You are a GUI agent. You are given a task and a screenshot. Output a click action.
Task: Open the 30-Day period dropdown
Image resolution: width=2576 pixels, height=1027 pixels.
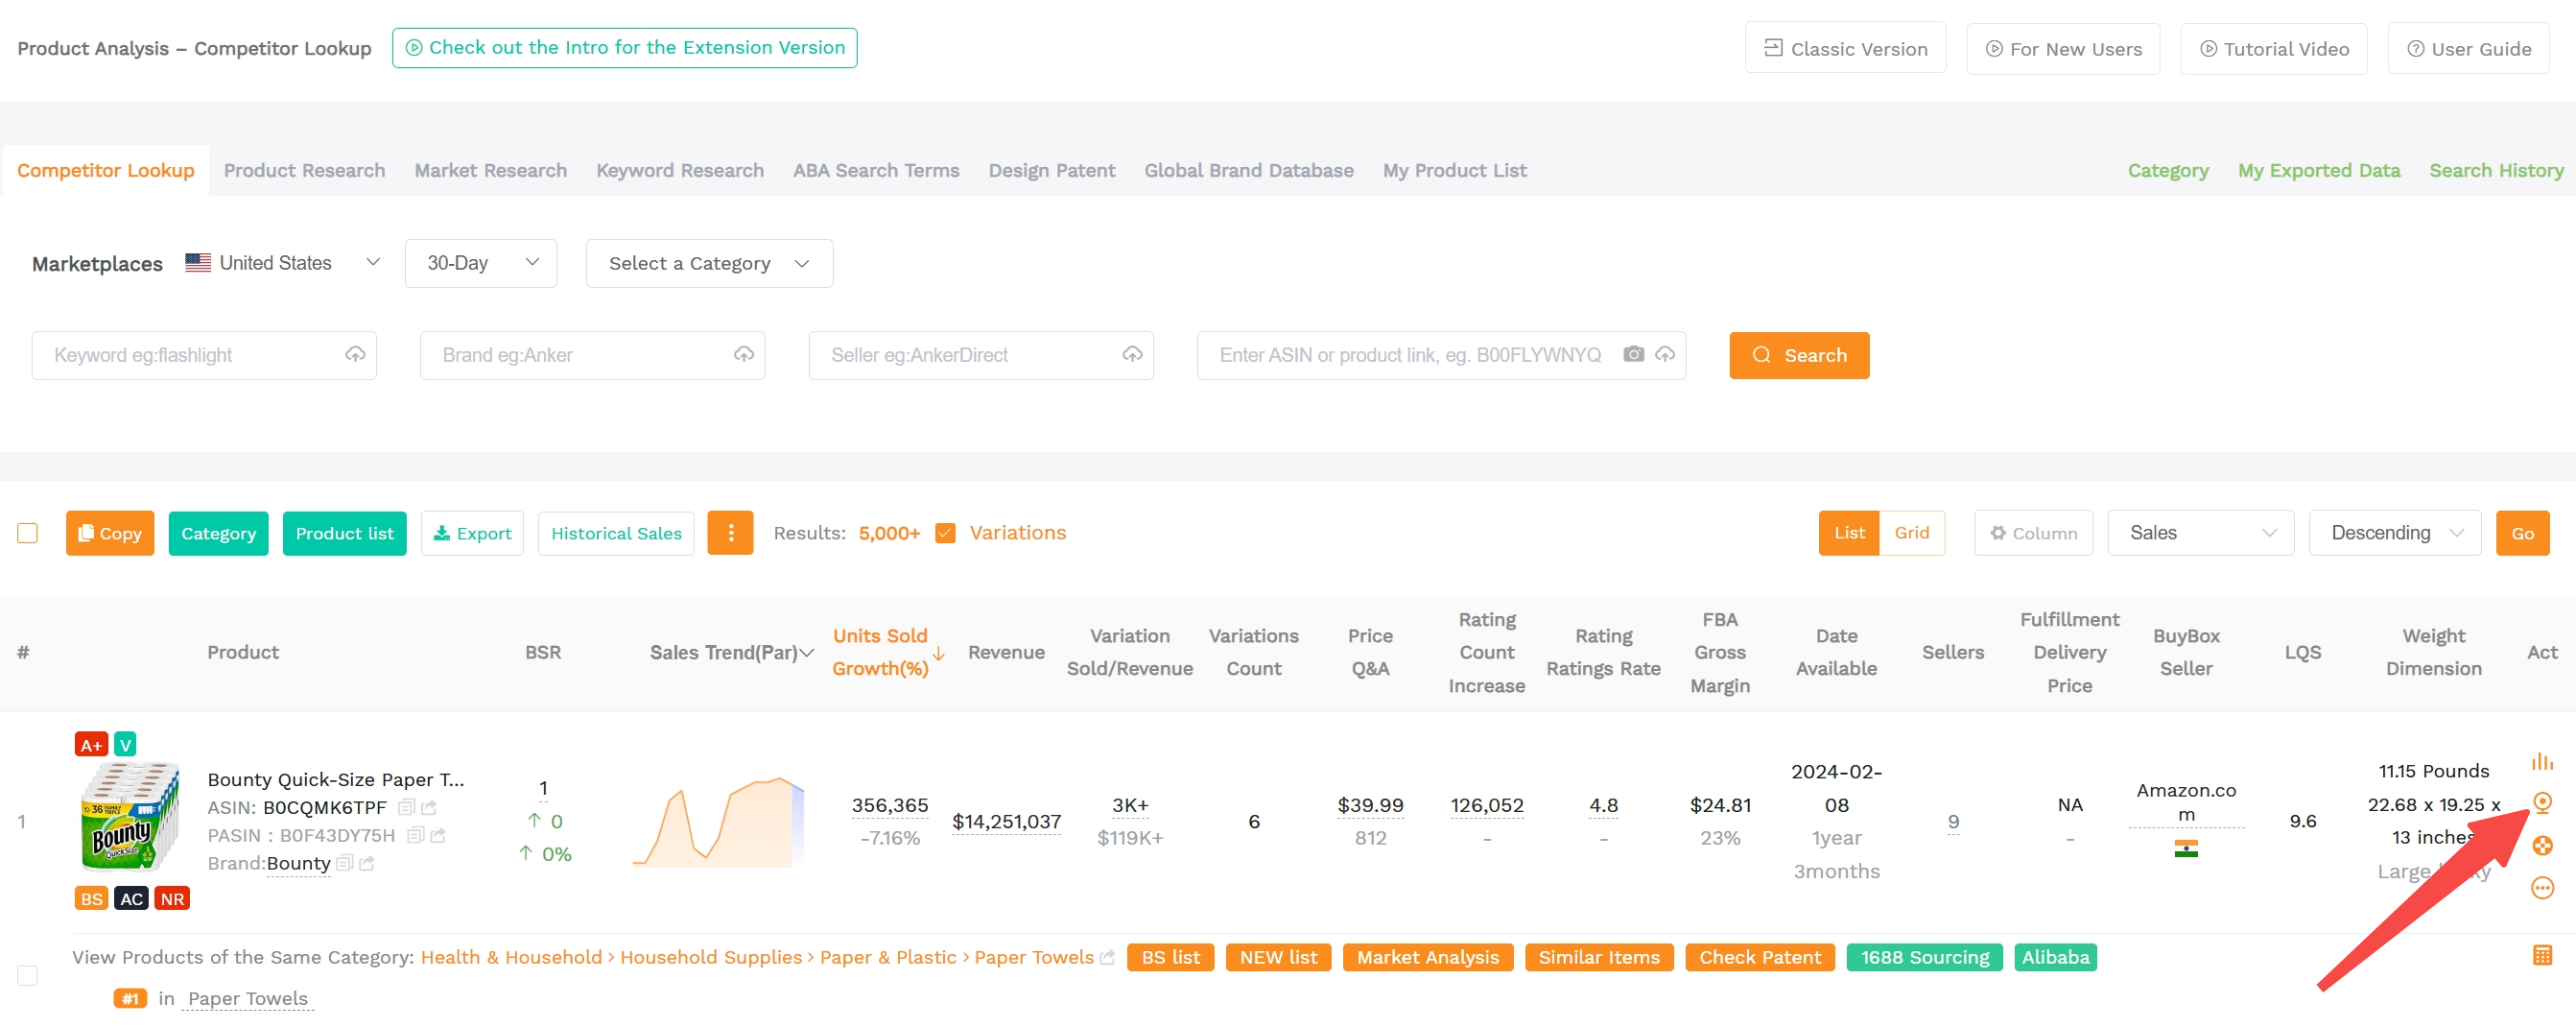(x=481, y=263)
